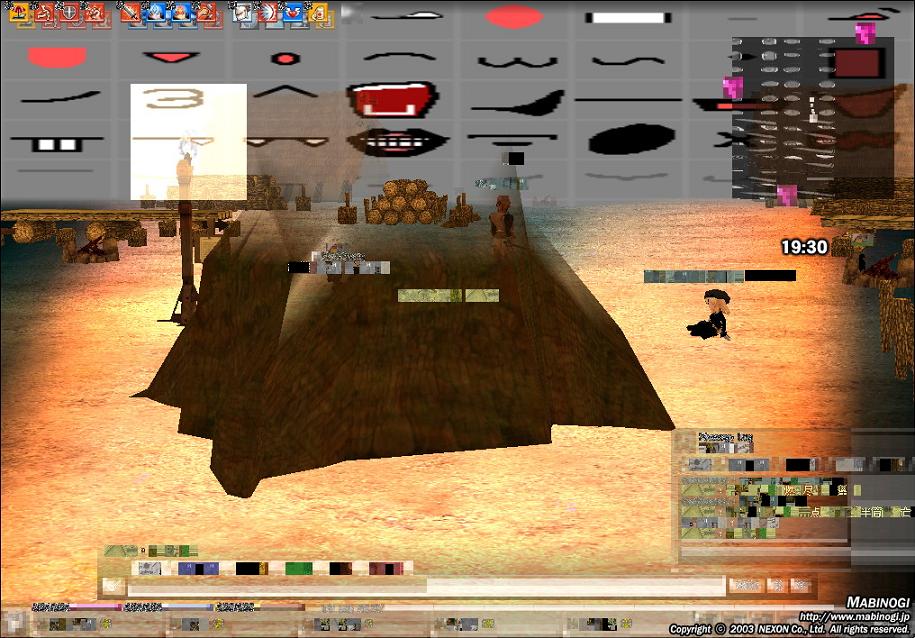This screenshot has width=915, height=638.
Task: Click the w-shaped cat mouth tile
Action: pos(517,61)
